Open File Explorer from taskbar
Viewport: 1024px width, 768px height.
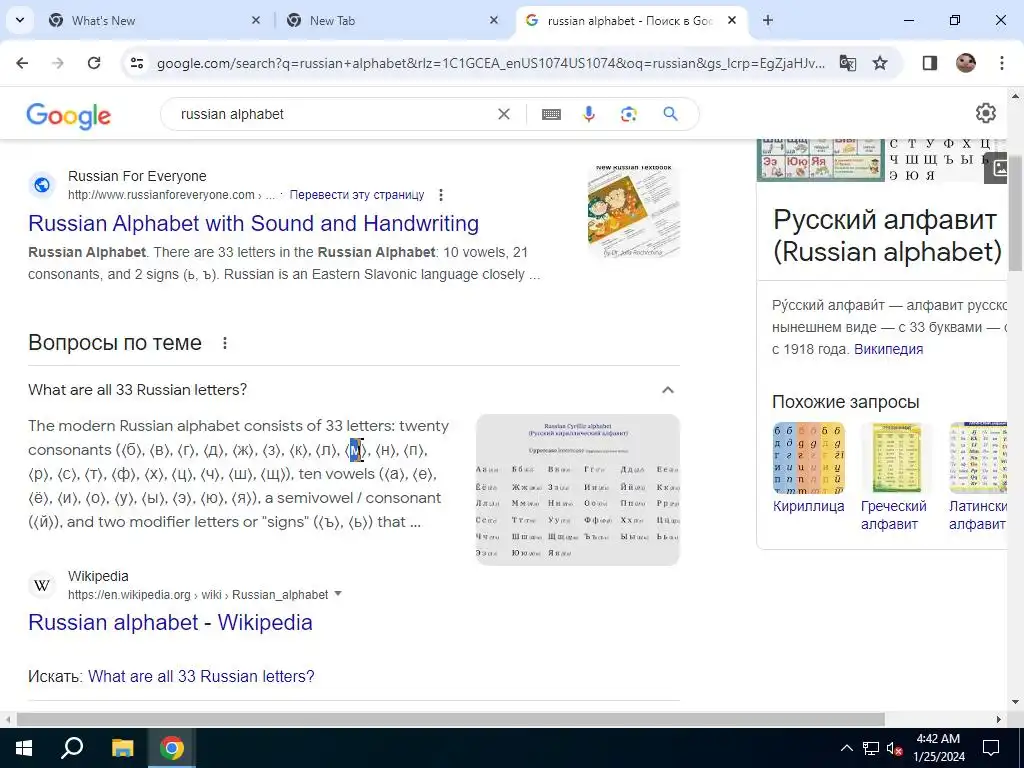(x=122, y=748)
